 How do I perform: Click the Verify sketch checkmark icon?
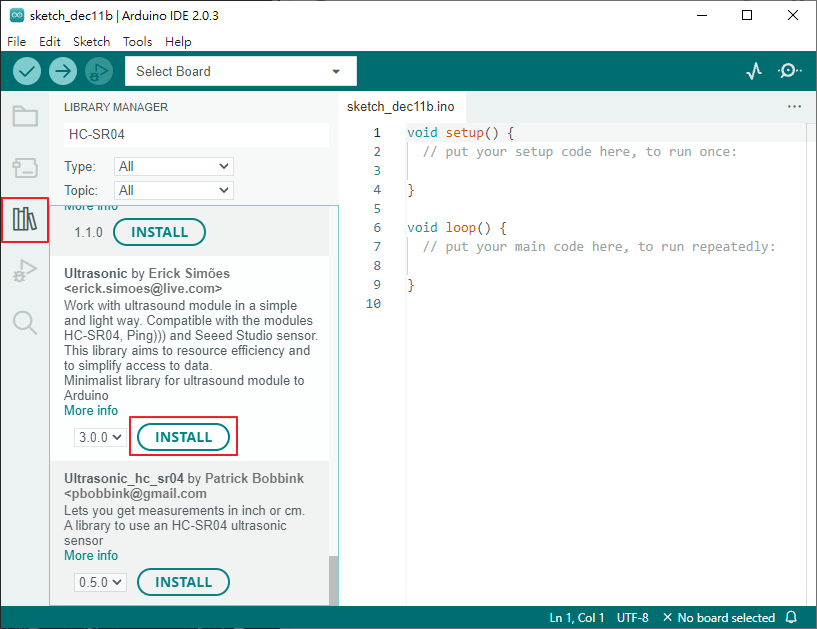27,71
